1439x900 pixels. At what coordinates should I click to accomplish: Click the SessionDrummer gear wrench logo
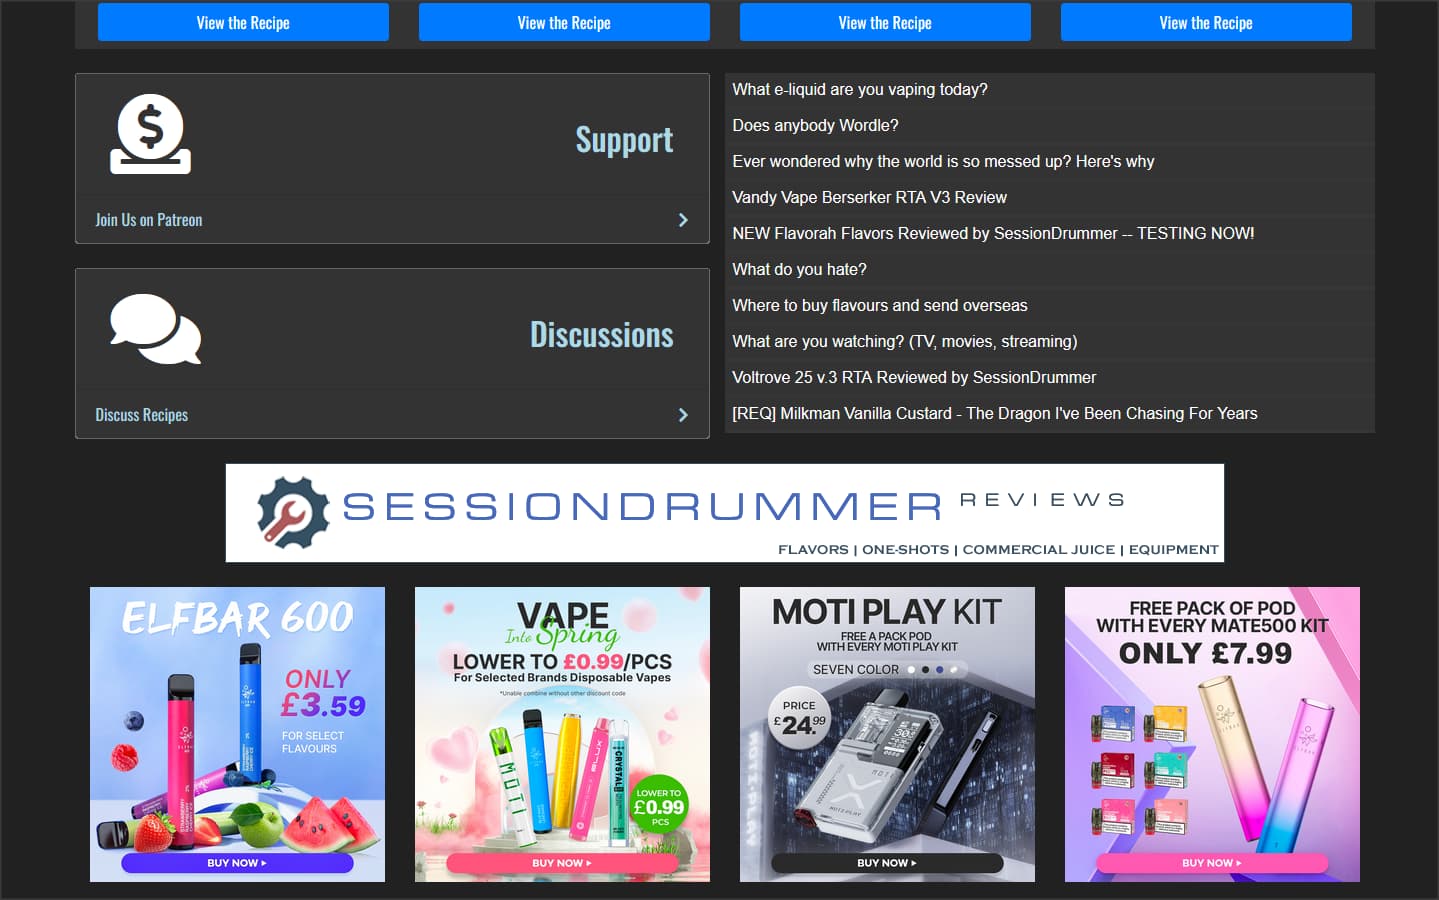click(292, 512)
